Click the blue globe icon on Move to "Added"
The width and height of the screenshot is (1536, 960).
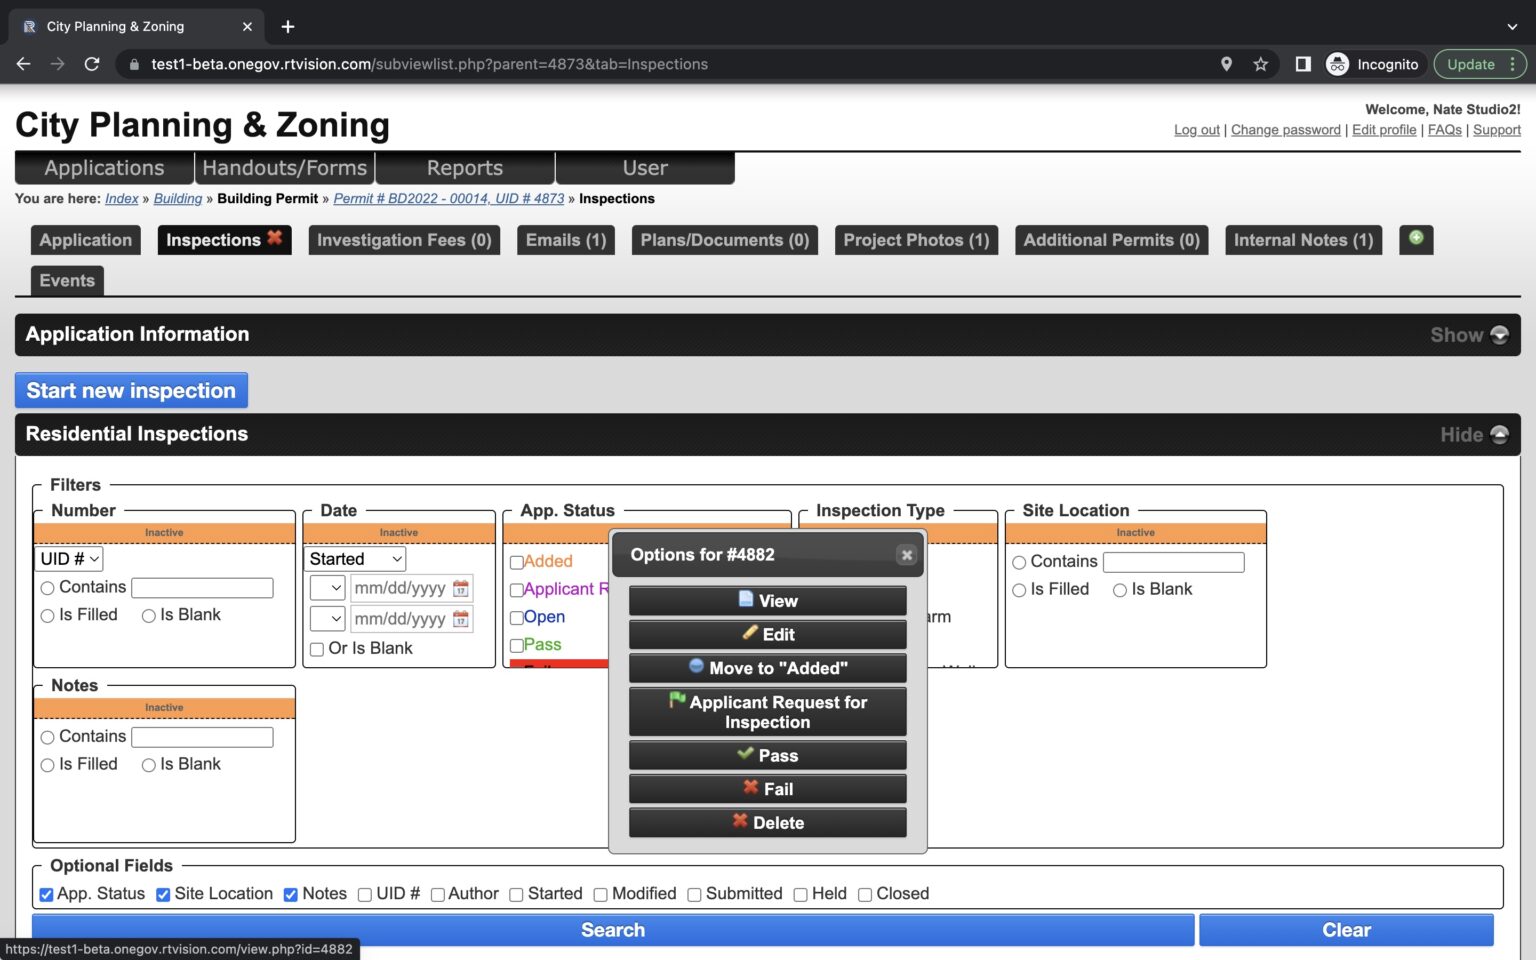click(696, 667)
